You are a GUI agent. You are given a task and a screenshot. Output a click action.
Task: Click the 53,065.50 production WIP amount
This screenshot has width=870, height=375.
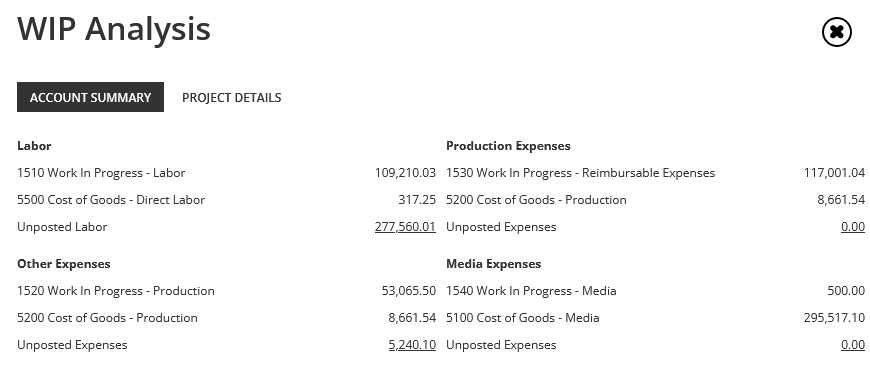click(408, 291)
